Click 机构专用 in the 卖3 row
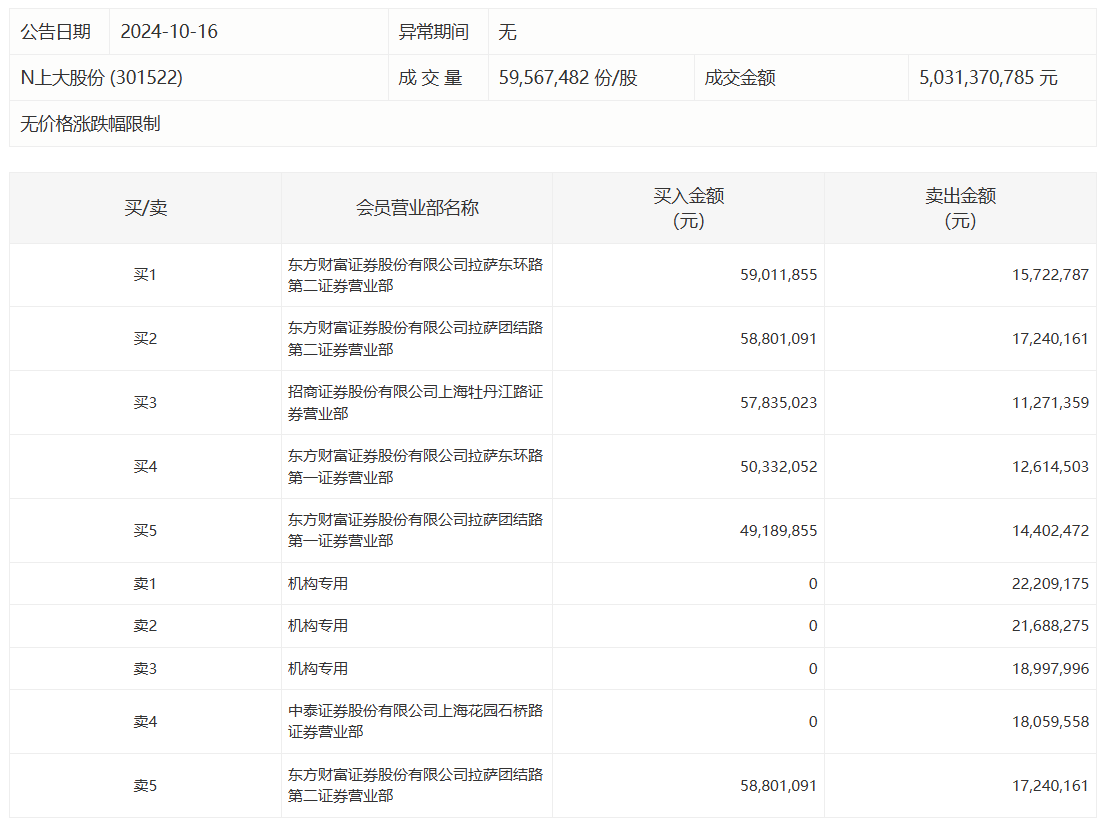The image size is (1105, 827). [318, 669]
